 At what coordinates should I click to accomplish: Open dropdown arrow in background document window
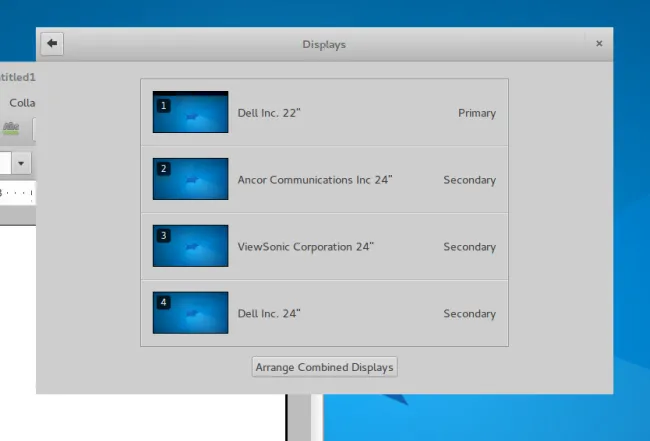(x=21, y=163)
